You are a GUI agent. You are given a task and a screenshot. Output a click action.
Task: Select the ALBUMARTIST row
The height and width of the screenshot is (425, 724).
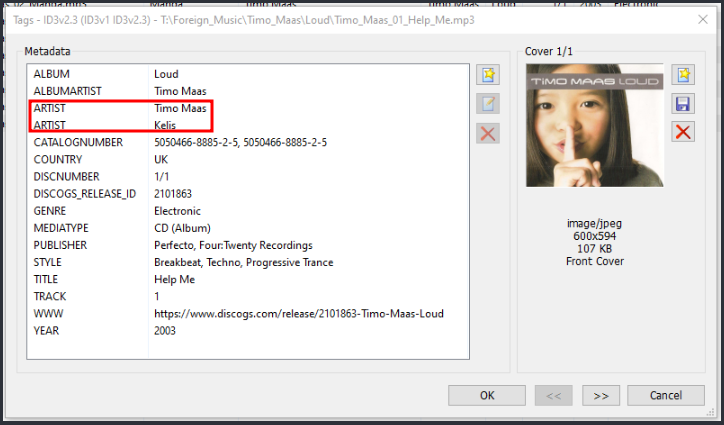pos(248,91)
